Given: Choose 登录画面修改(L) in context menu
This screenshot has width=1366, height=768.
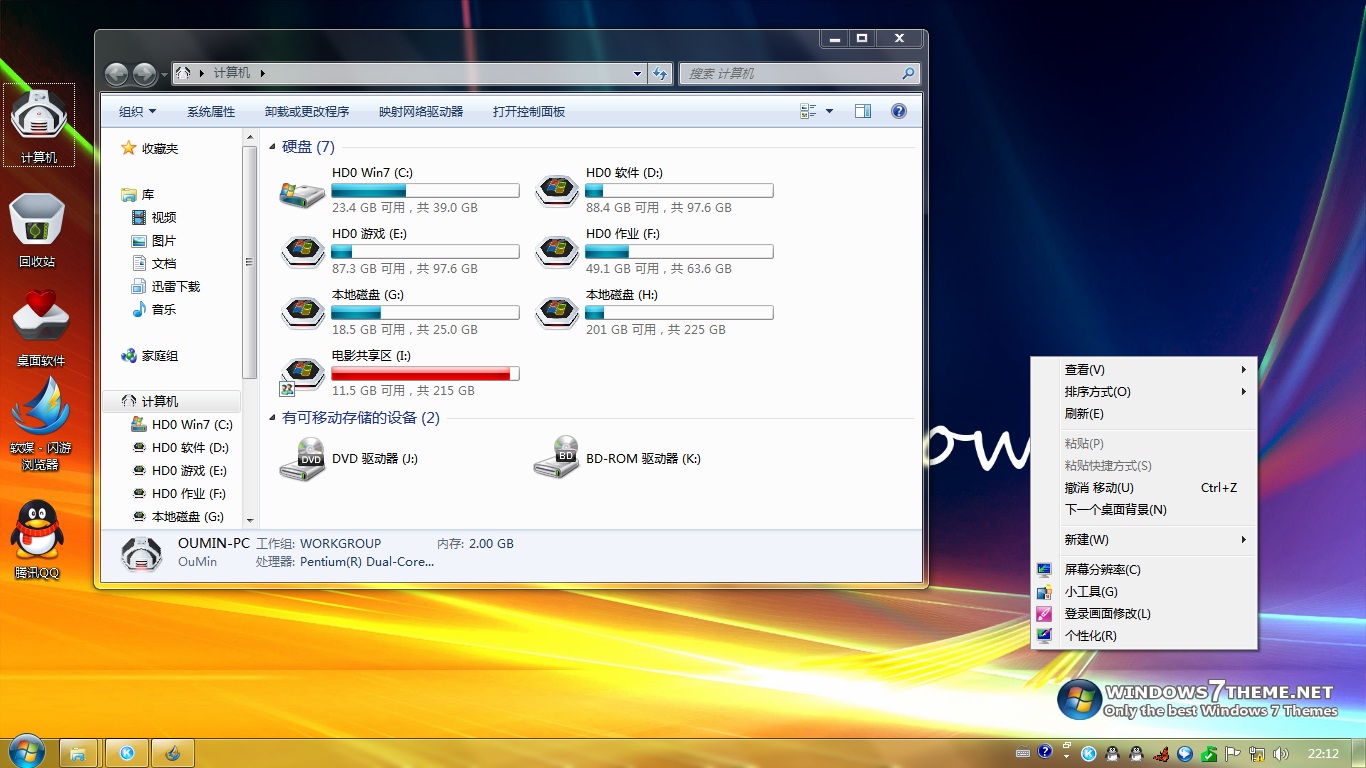Looking at the screenshot, I should pos(1144,614).
